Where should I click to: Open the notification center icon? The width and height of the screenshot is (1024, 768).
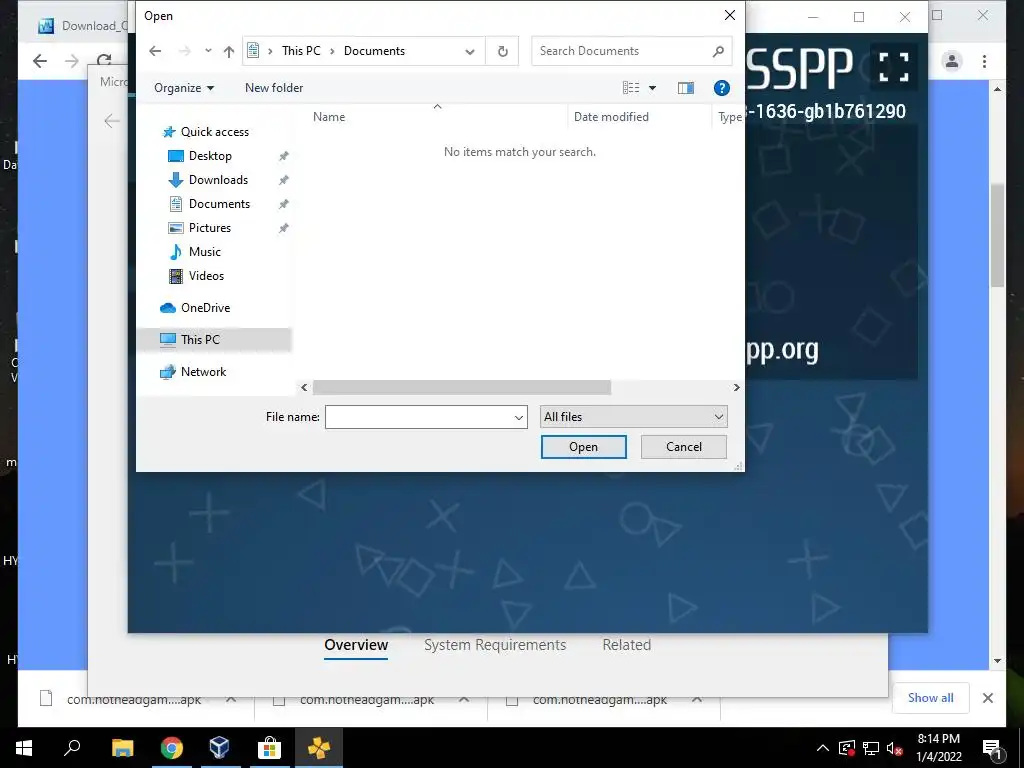(x=993, y=748)
